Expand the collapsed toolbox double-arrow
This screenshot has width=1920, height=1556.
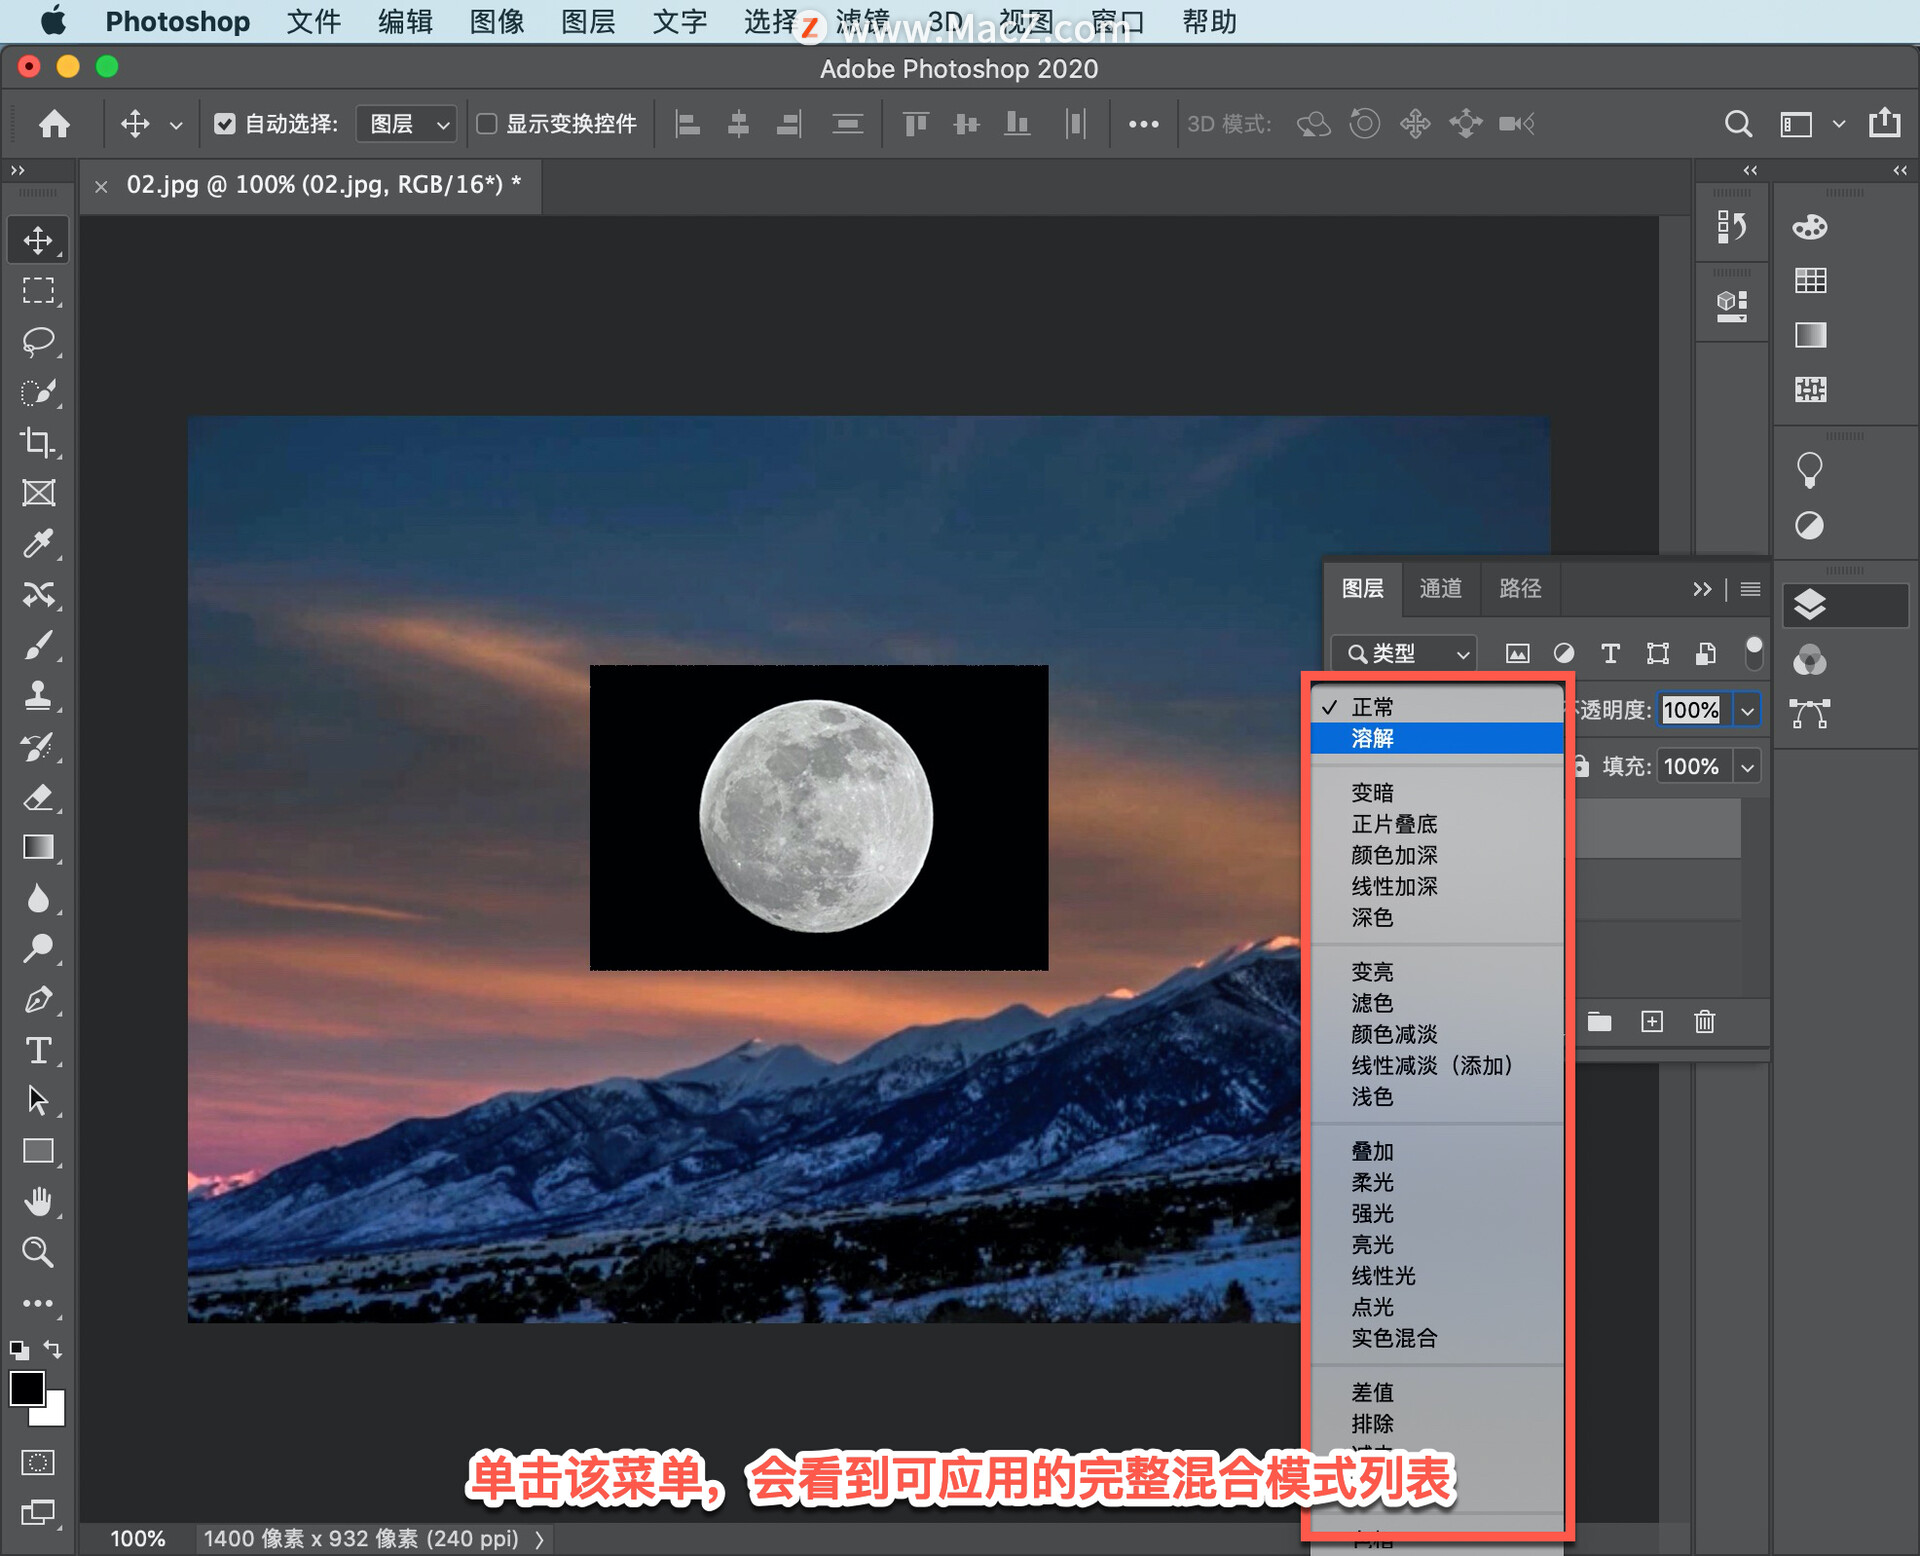(x=18, y=171)
